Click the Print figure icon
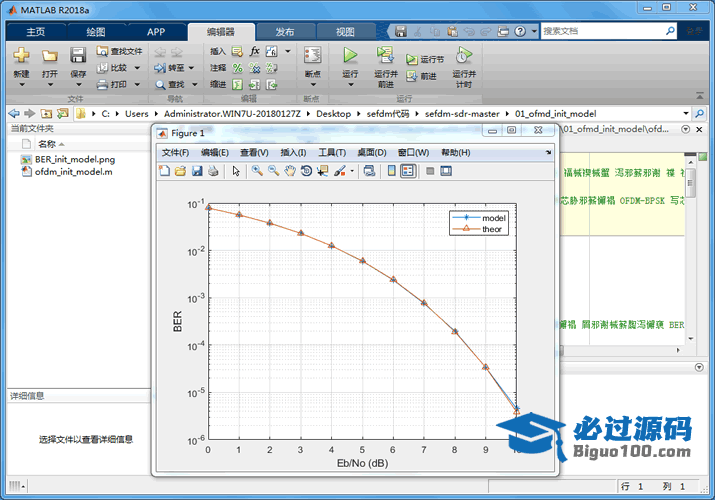 [213, 171]
